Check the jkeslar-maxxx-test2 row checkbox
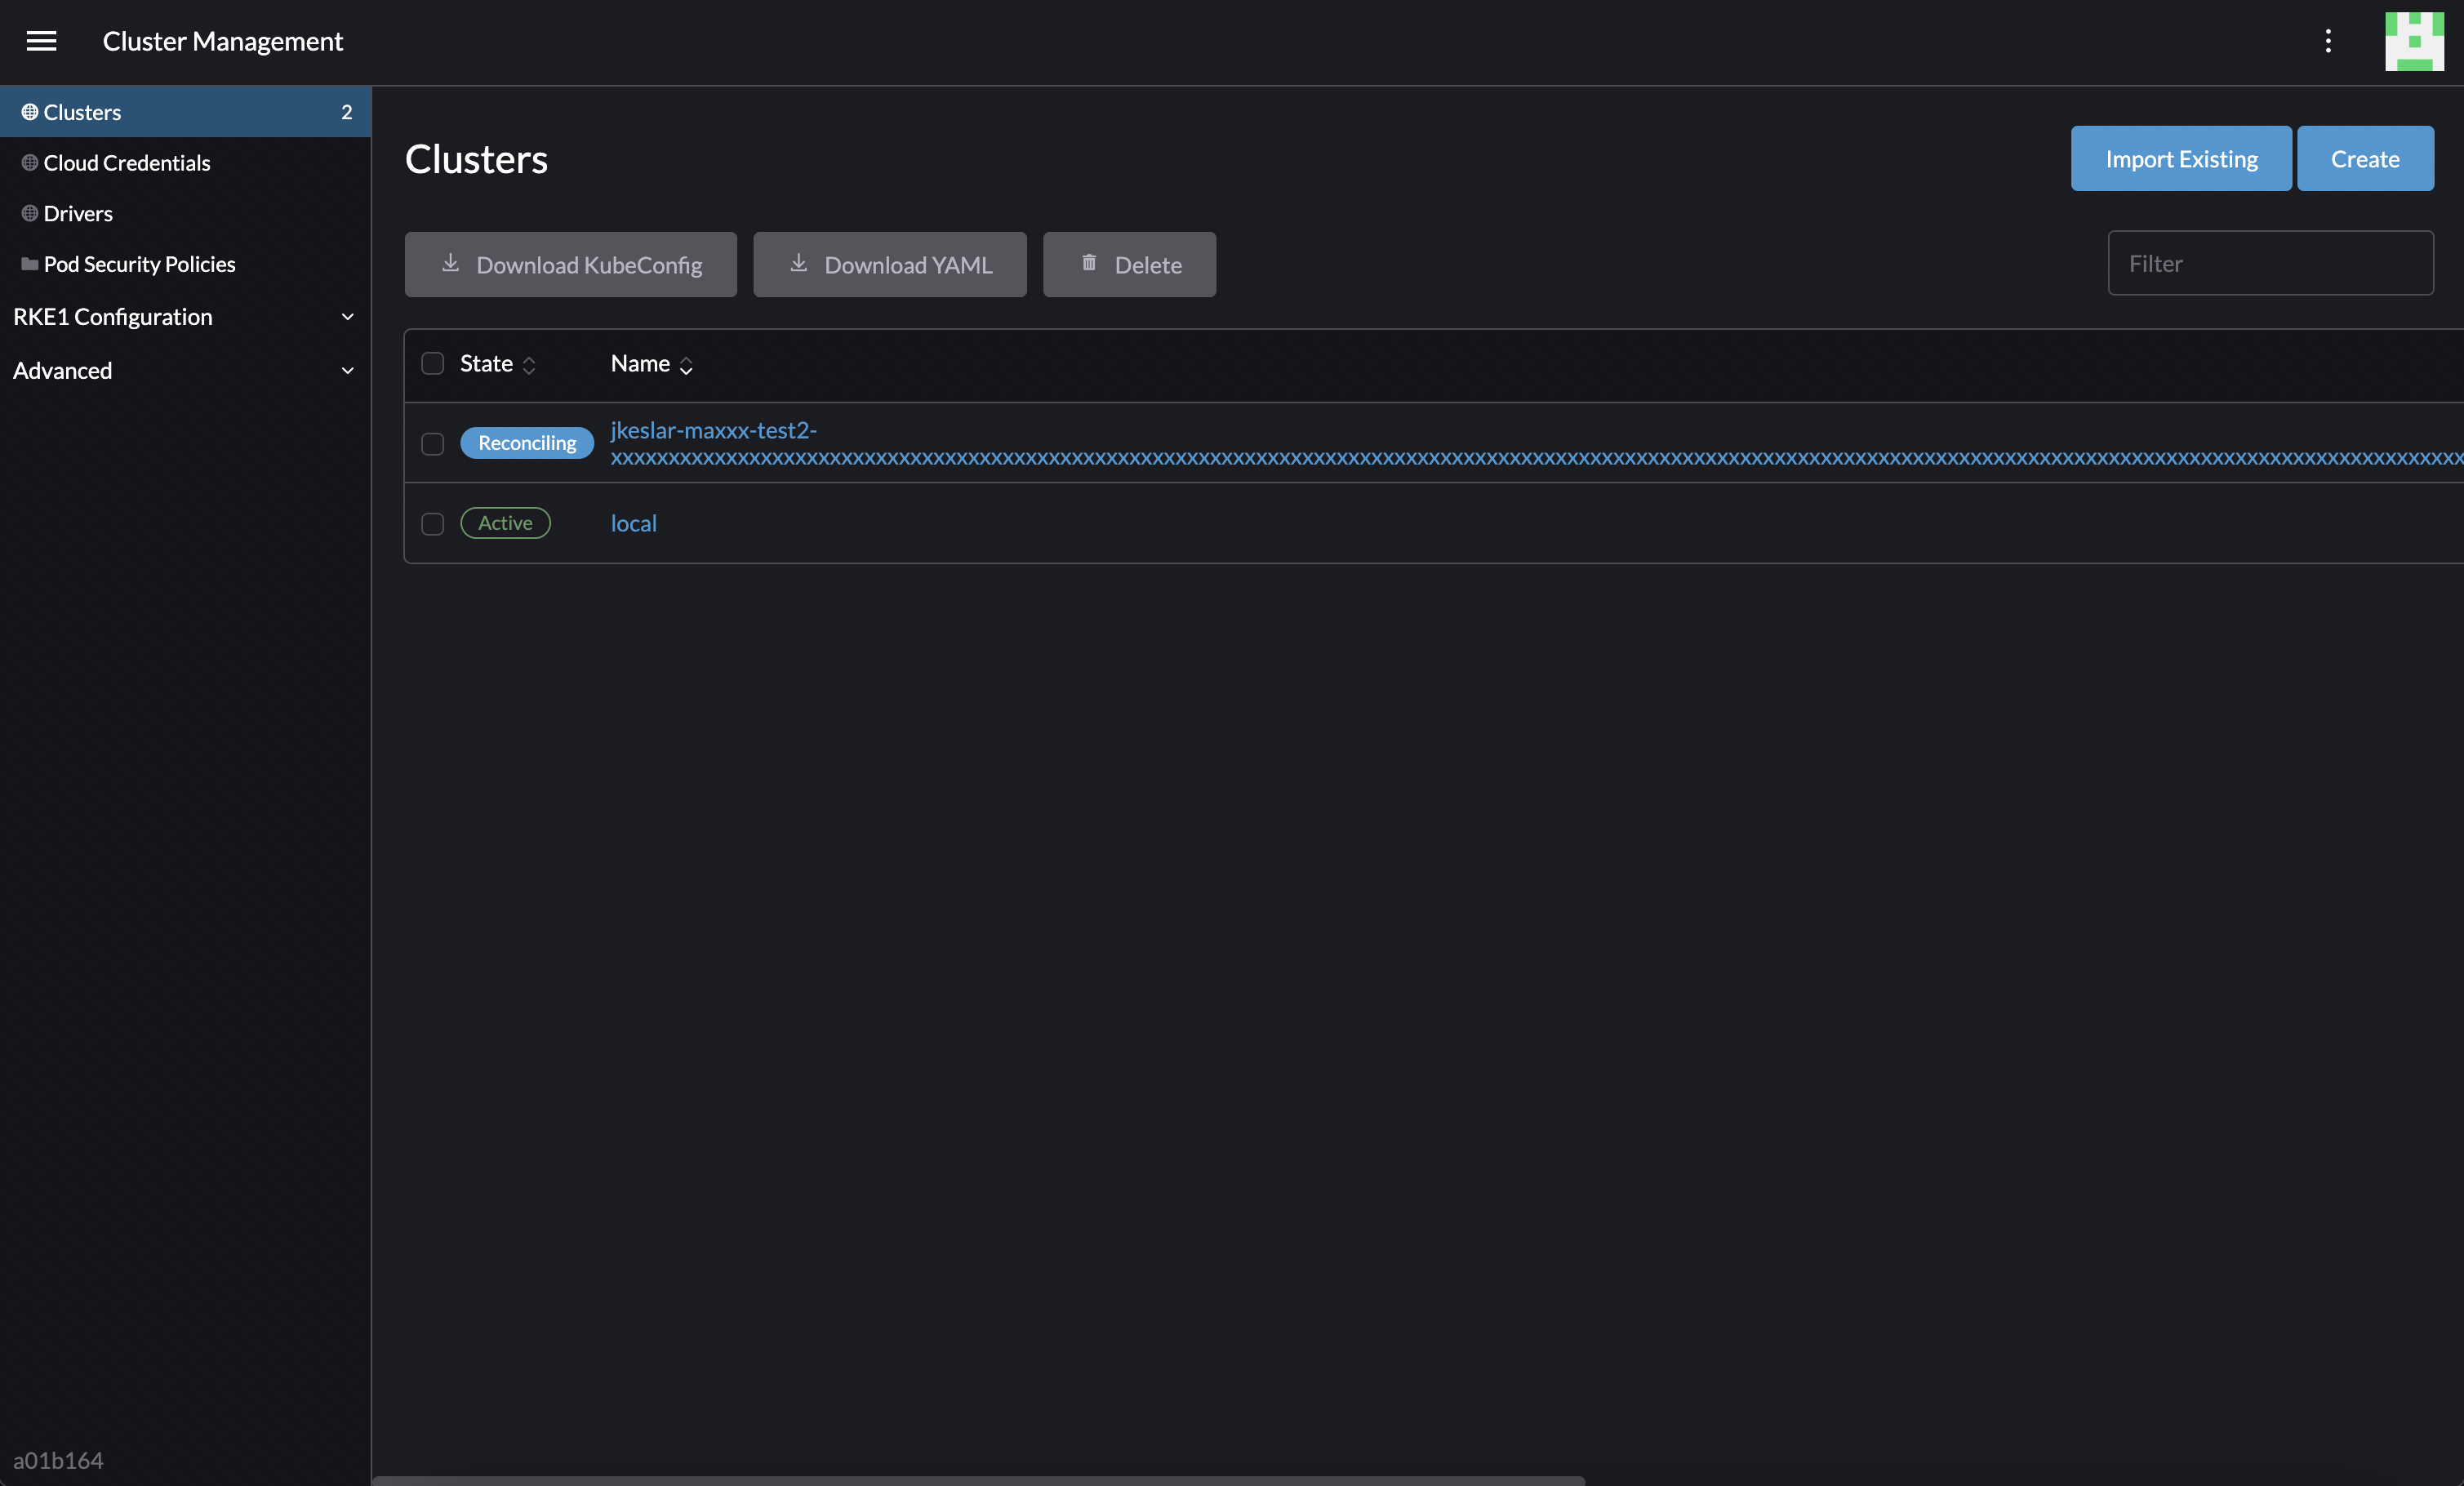Viewport: 2464px width, 1486px height. point(432,444)
